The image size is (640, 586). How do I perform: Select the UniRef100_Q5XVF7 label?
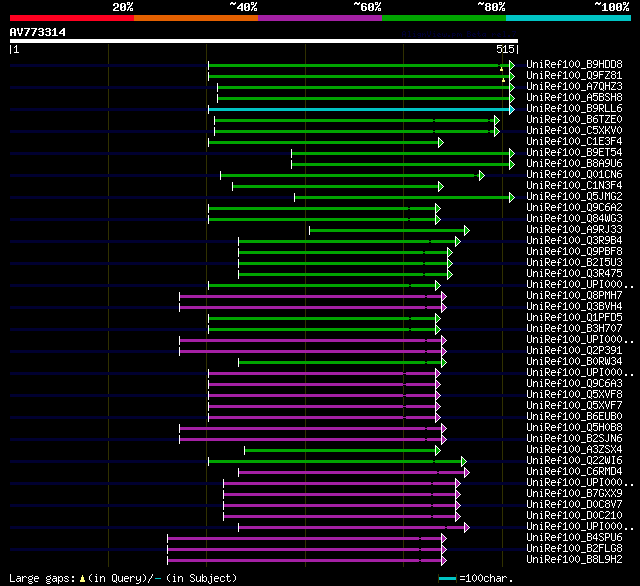574,406
